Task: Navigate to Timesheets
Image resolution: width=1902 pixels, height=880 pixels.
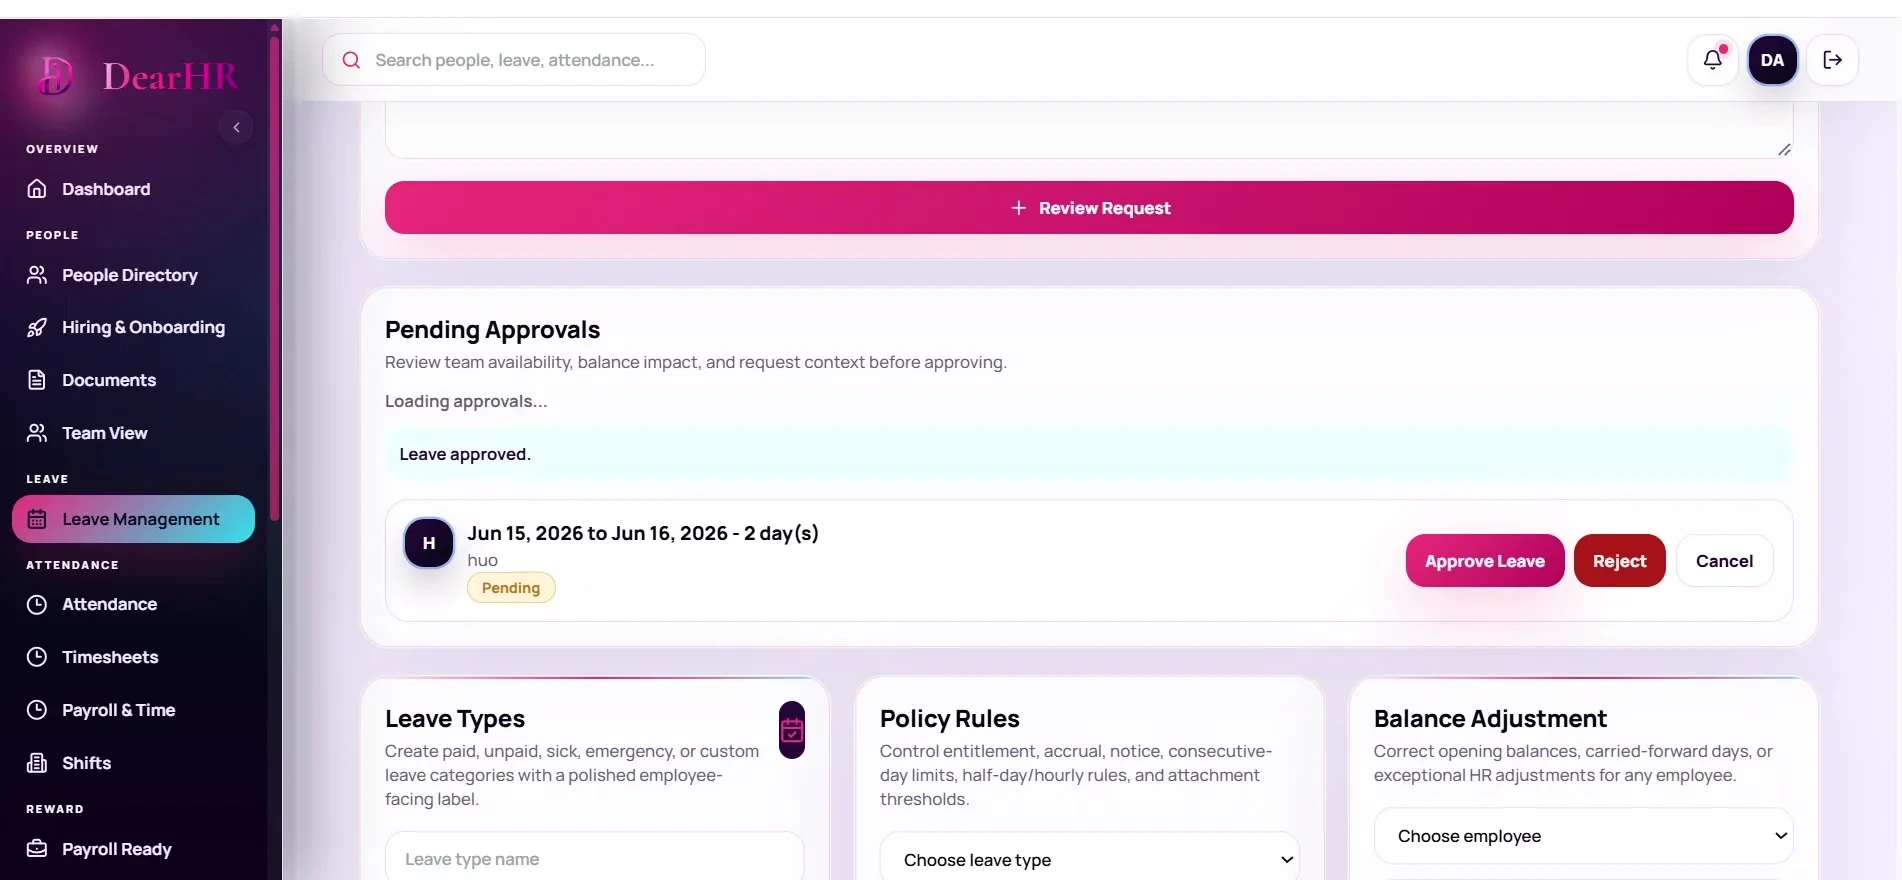Action: click(133, 657)
